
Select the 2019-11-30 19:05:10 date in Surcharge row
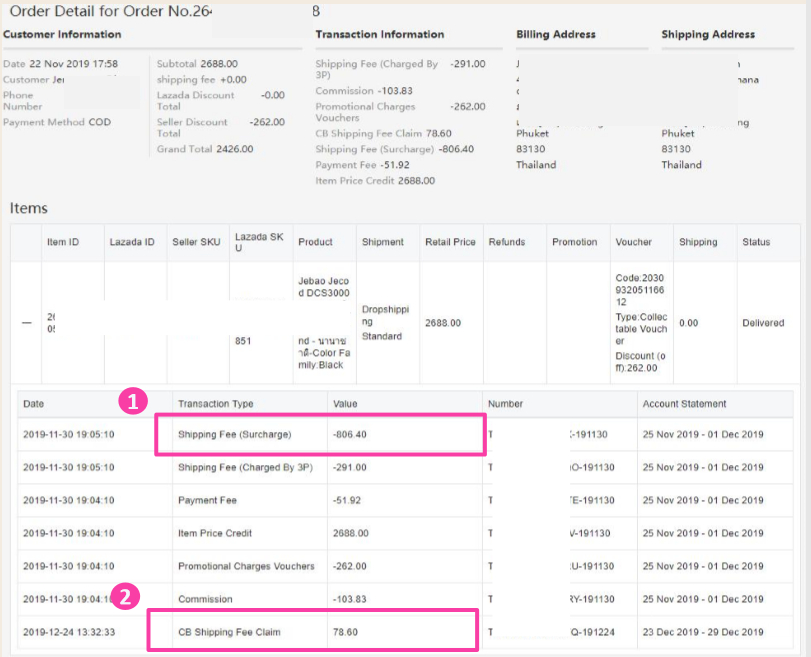(68, 435)
